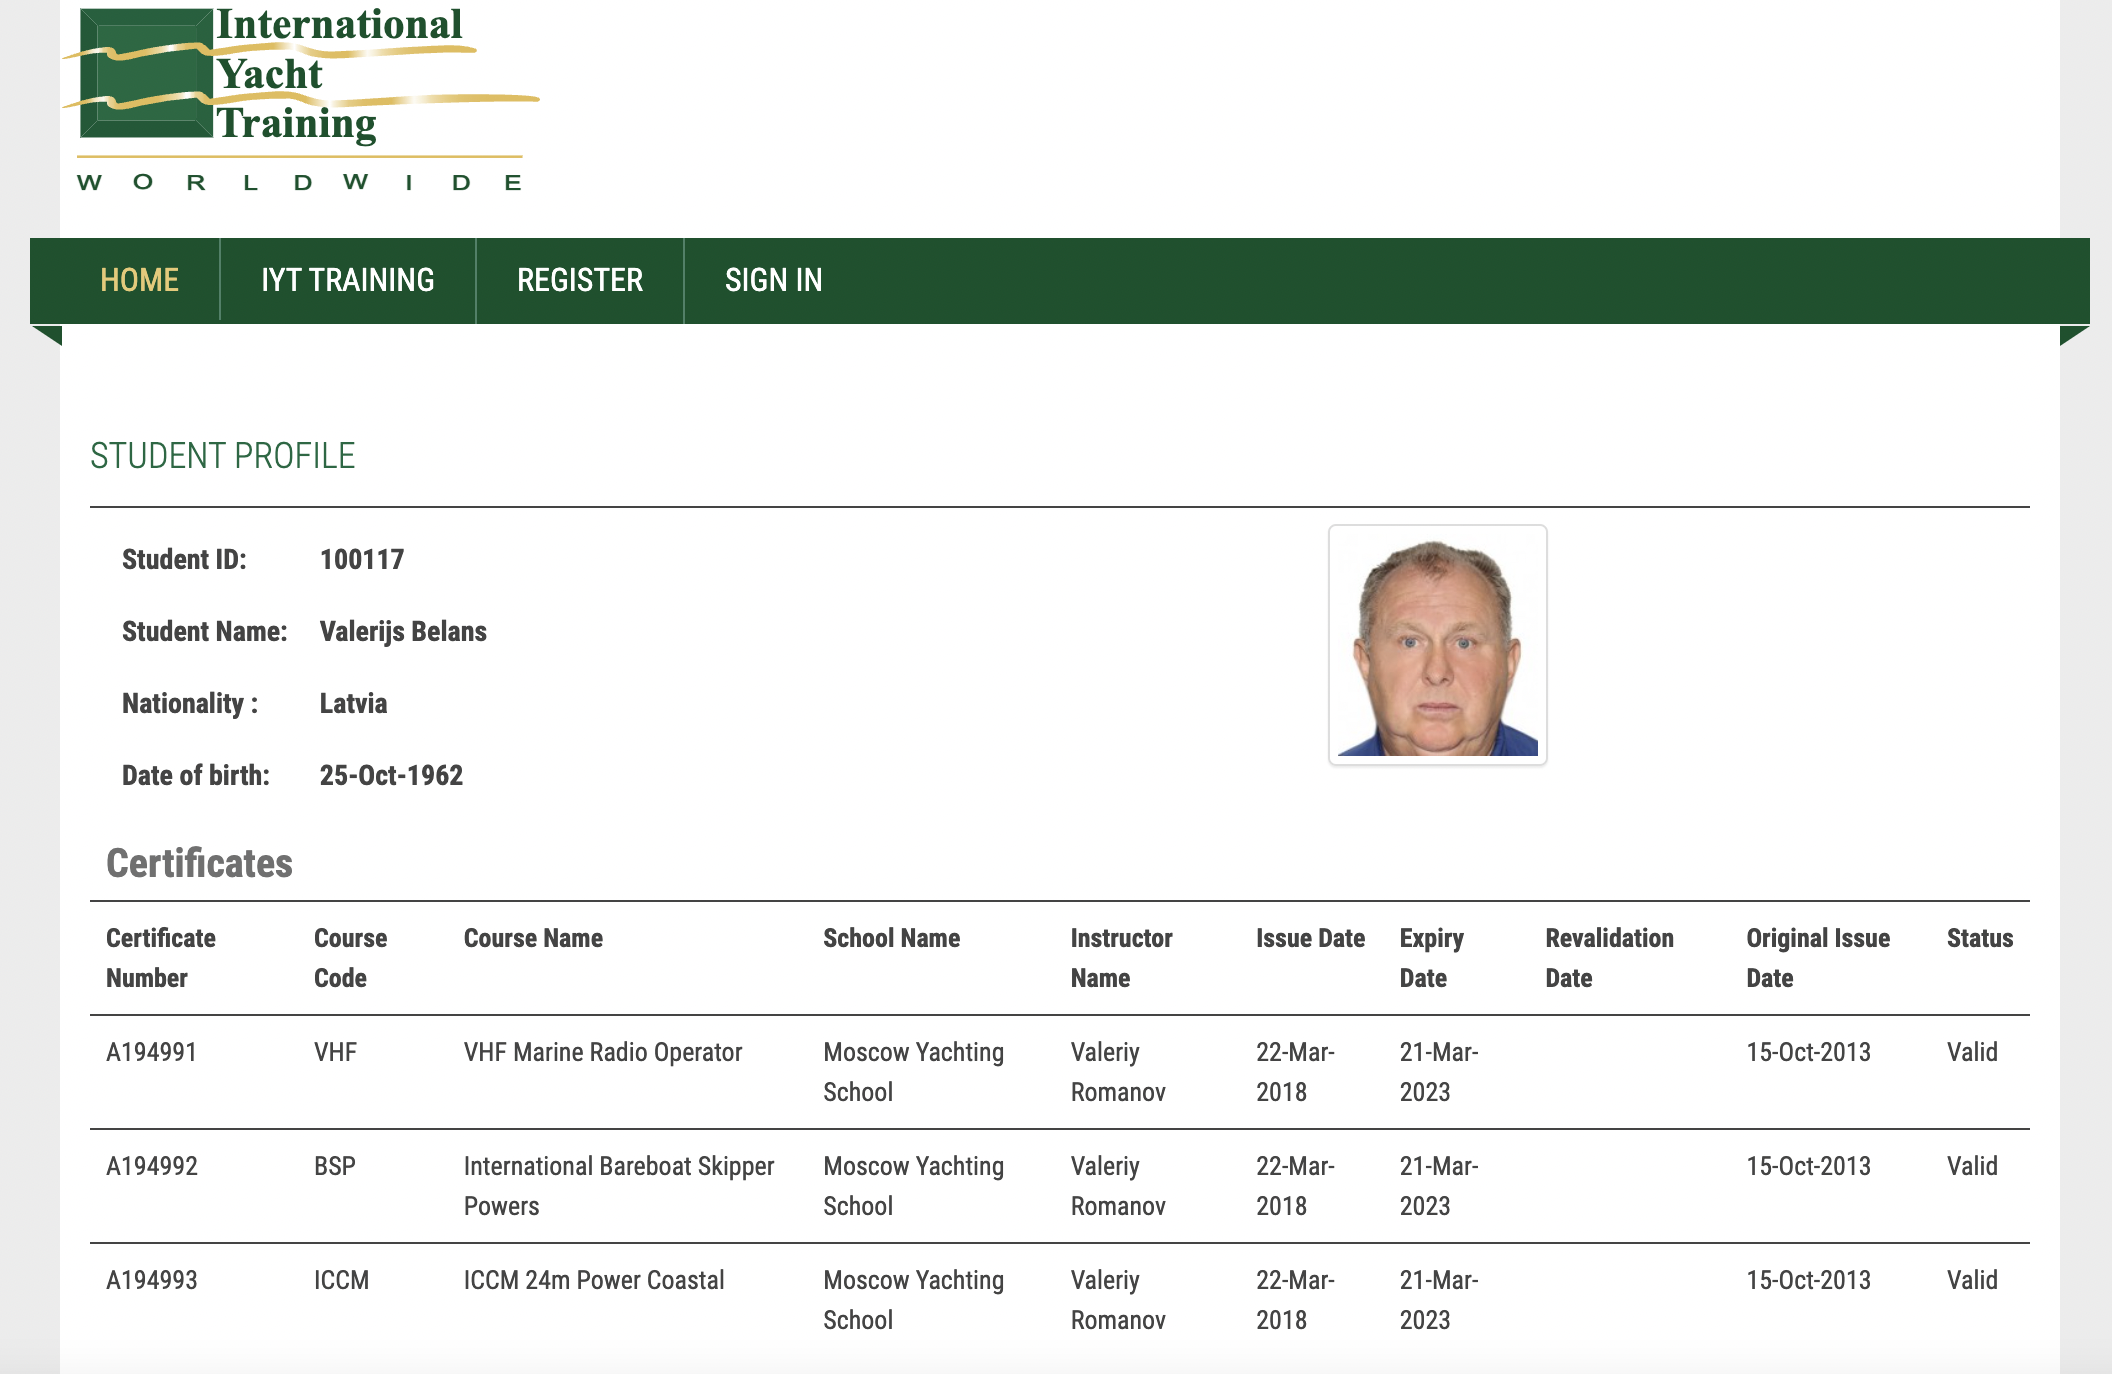This screenshot has height=1374, width=2112.
Task: Open the IYT TRAINING menu
Action: click(347, 280)
